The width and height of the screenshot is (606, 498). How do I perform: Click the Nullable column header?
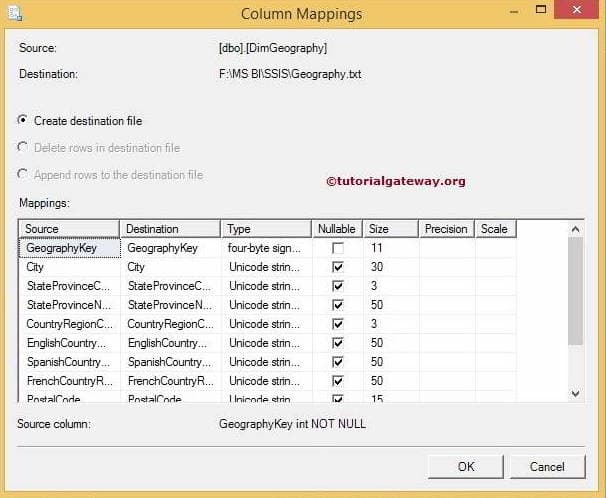(x=337, y=229)
